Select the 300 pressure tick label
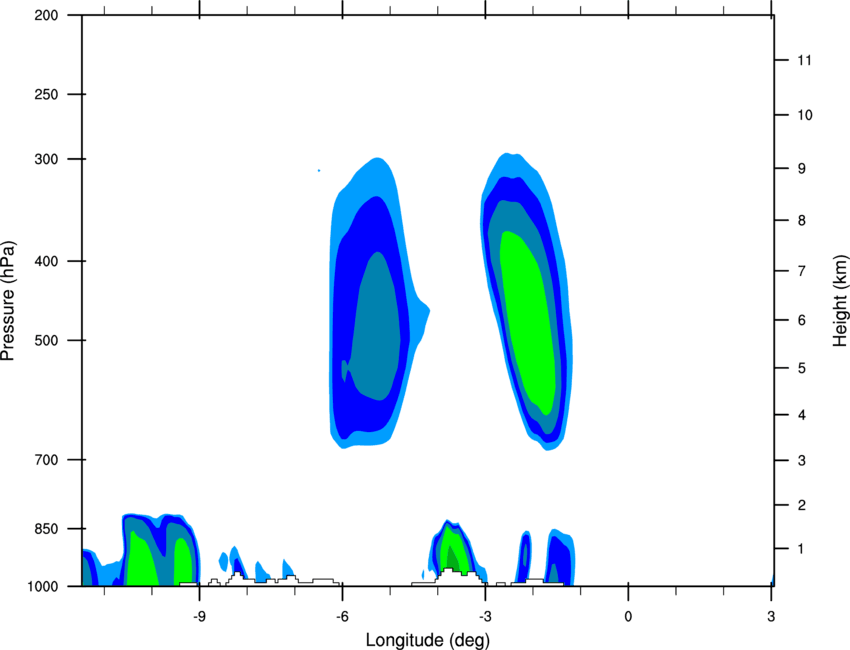Viewport: 850px width, 650px height. point(46,159)
